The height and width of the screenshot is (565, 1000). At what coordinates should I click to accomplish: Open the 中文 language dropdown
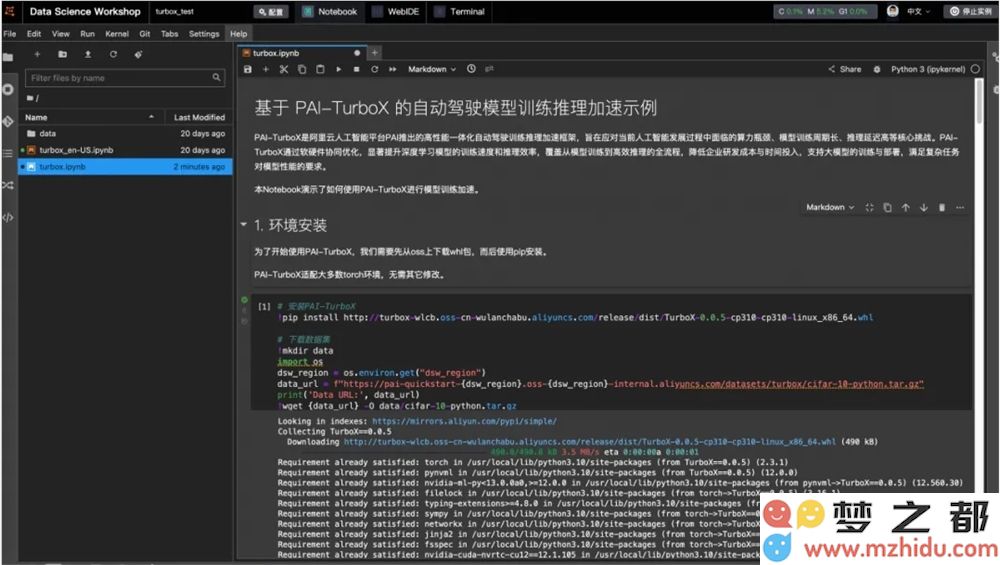click(x=918, y=11)
